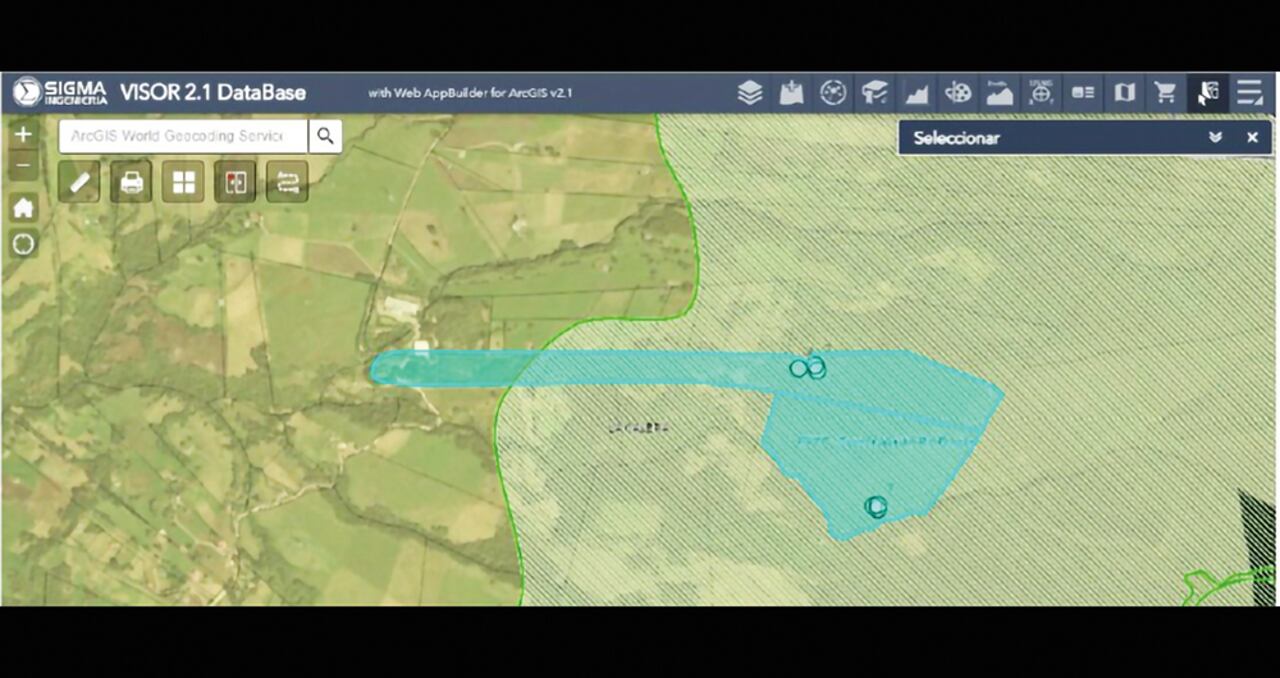Screen dimensions: 1280x678
Task: Open the shopping cart widget
Action: 1165,93
